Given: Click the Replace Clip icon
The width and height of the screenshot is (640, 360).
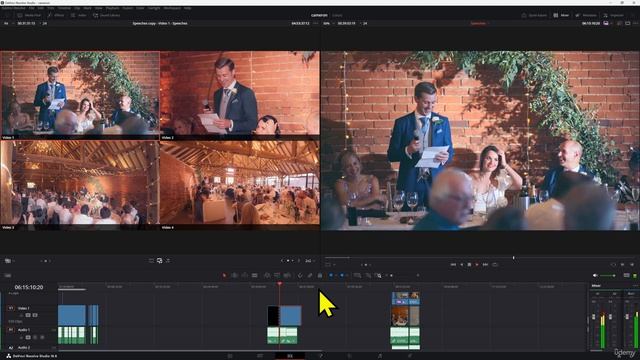Looking at the screenshot, I should point(287,276).
